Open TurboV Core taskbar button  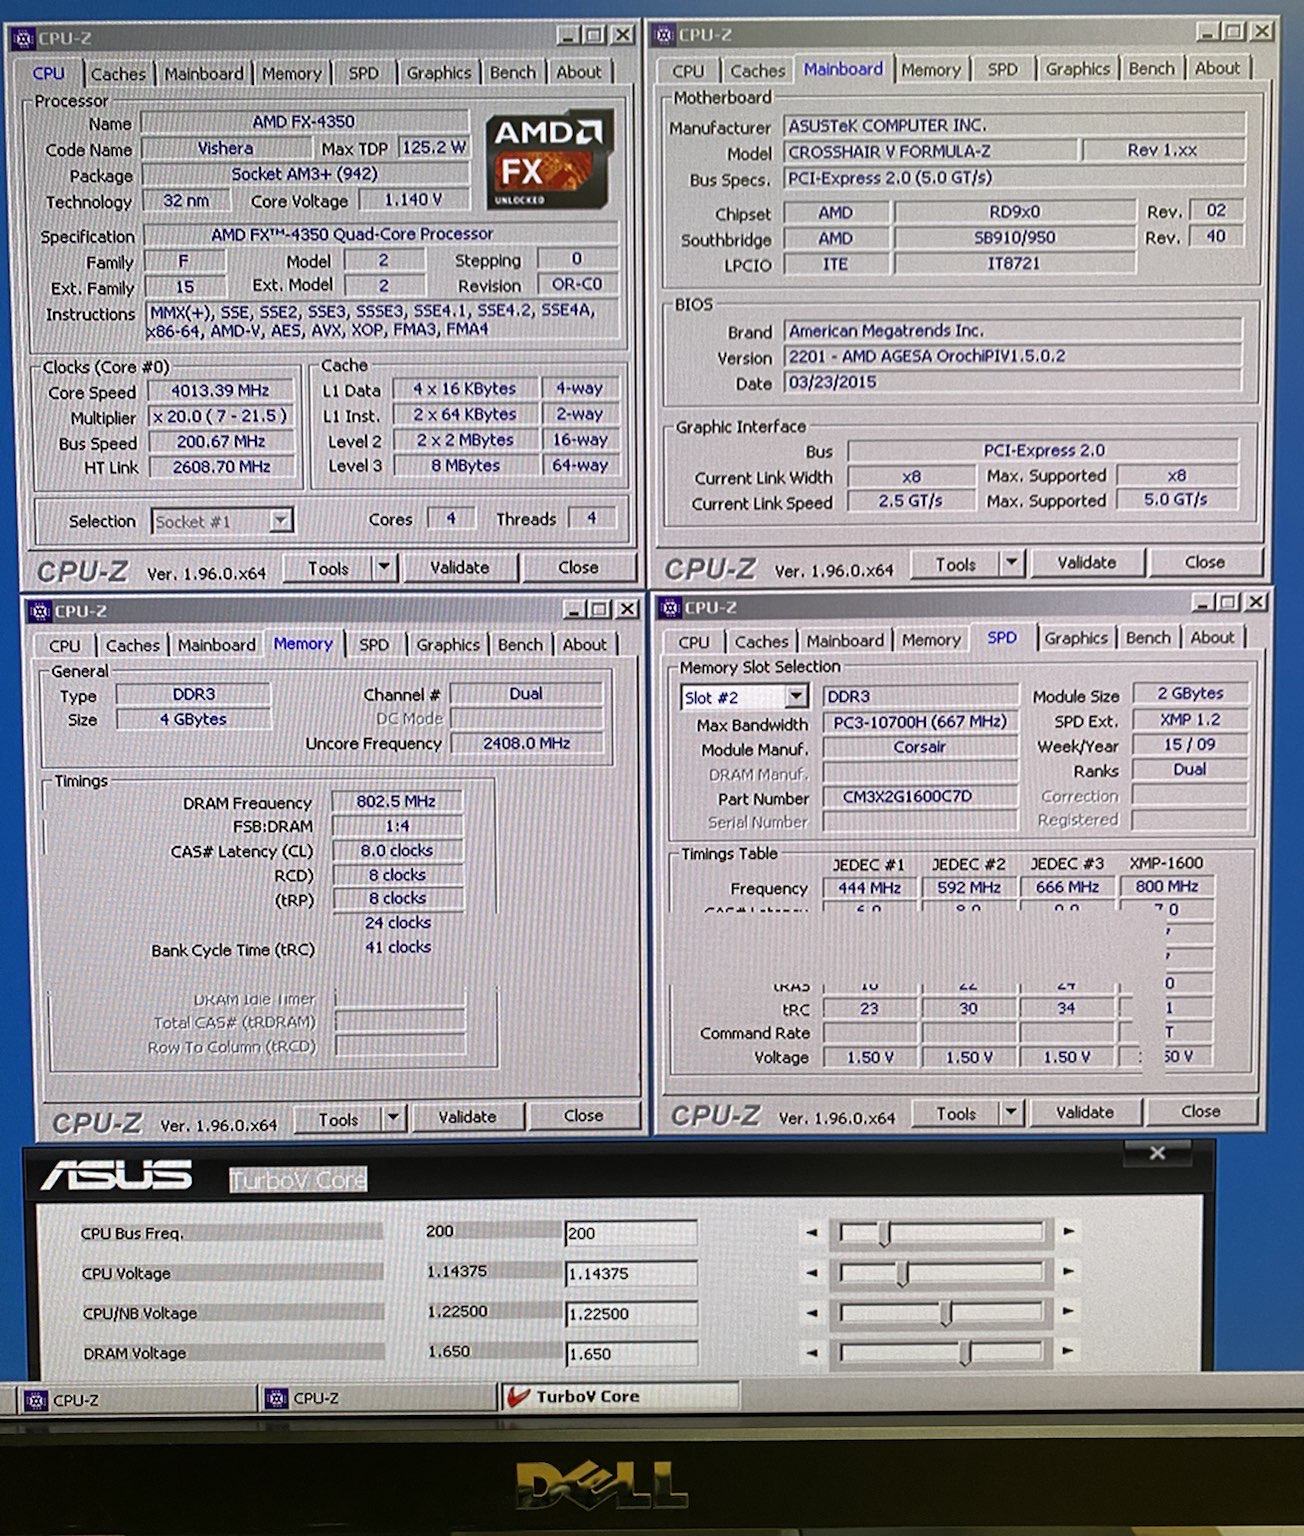[618, 1396]
